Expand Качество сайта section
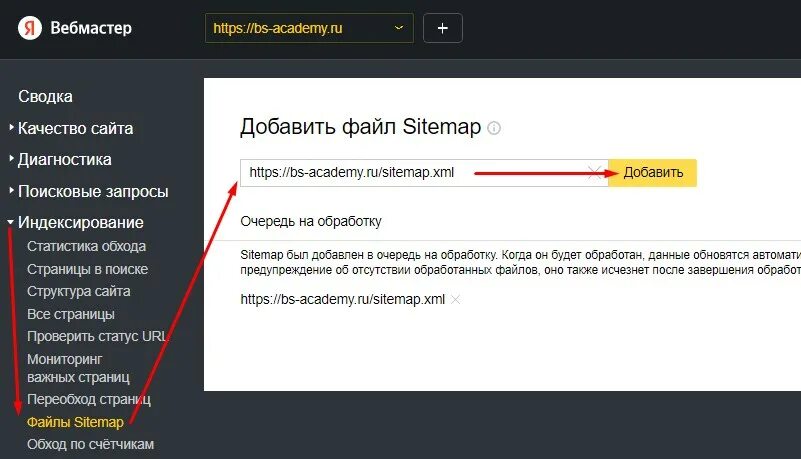The image size is (801, 459). click(x=75, y=128)
